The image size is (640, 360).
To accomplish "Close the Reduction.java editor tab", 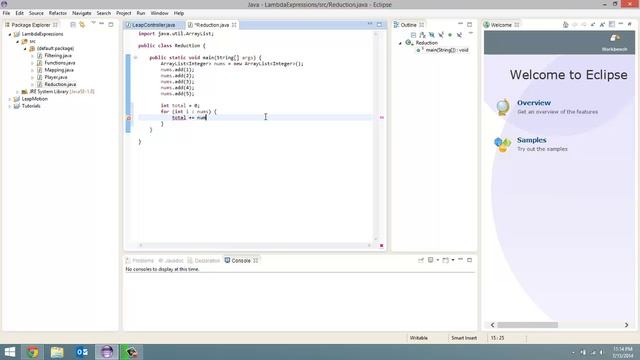I will click(234, 25).
